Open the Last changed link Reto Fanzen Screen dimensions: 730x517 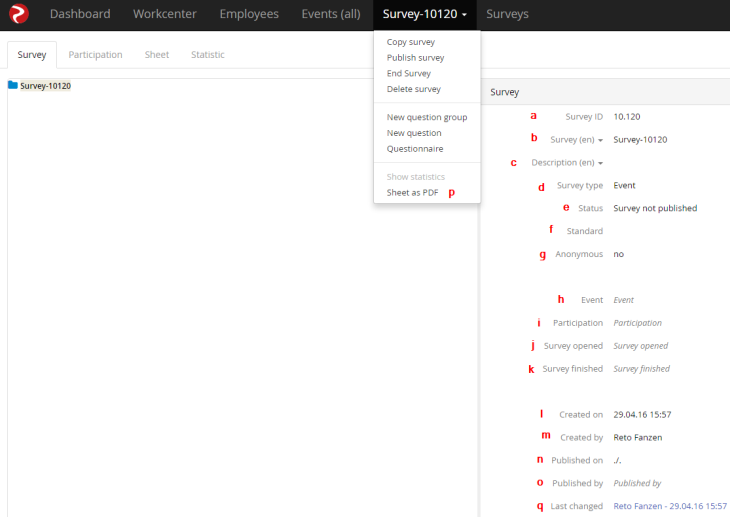tap(670, 506)
